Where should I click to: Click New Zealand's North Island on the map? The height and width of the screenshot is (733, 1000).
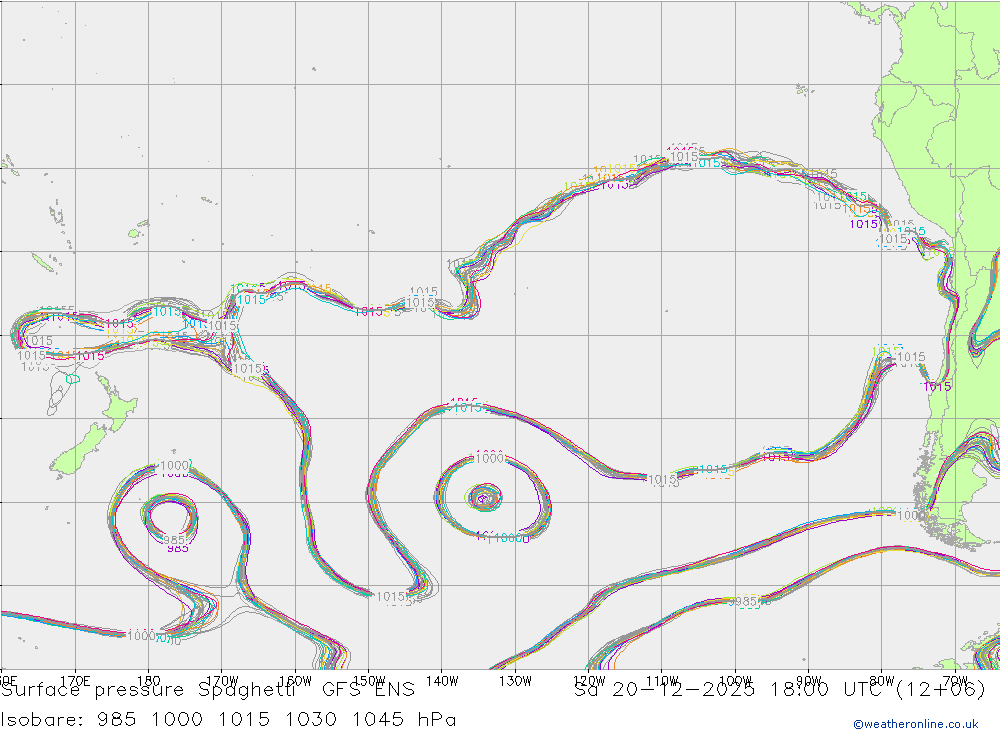117,402
